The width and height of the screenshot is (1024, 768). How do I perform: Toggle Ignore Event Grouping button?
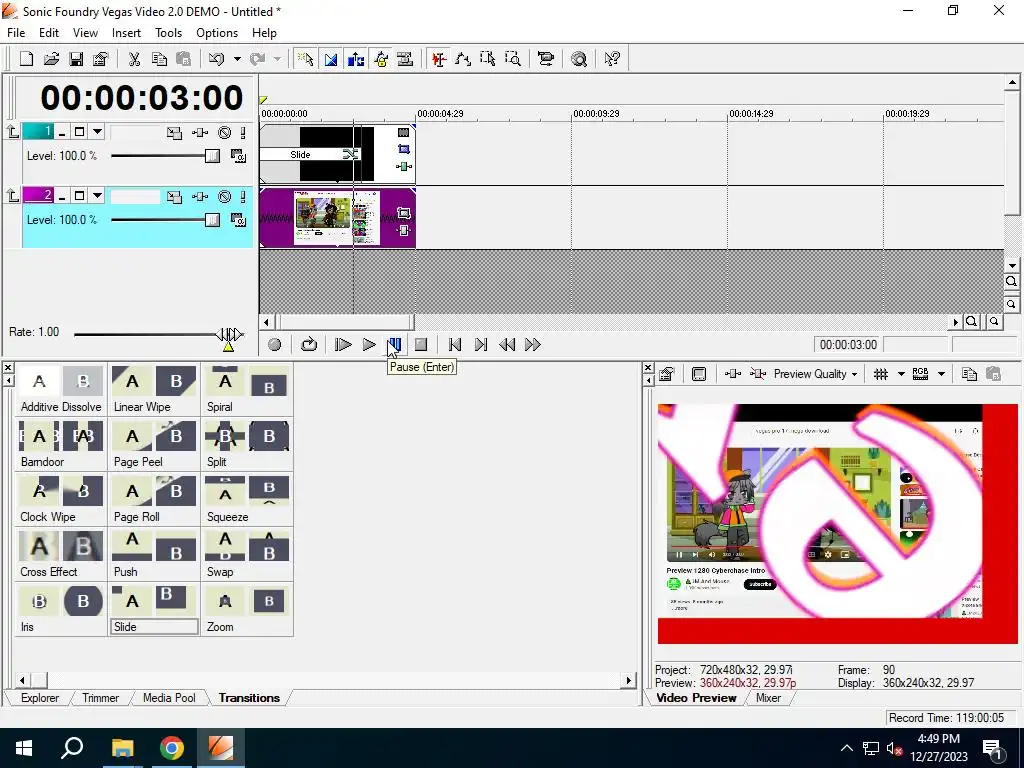pyautogui.click(x=406, y=59)
